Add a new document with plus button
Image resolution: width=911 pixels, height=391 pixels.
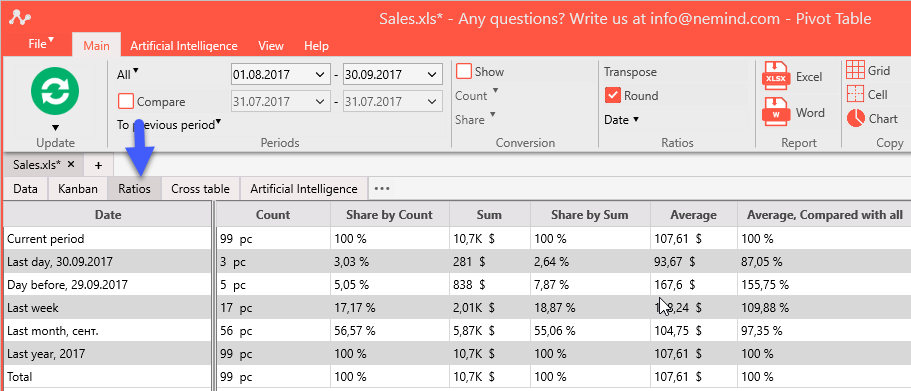tap(98, 166)
